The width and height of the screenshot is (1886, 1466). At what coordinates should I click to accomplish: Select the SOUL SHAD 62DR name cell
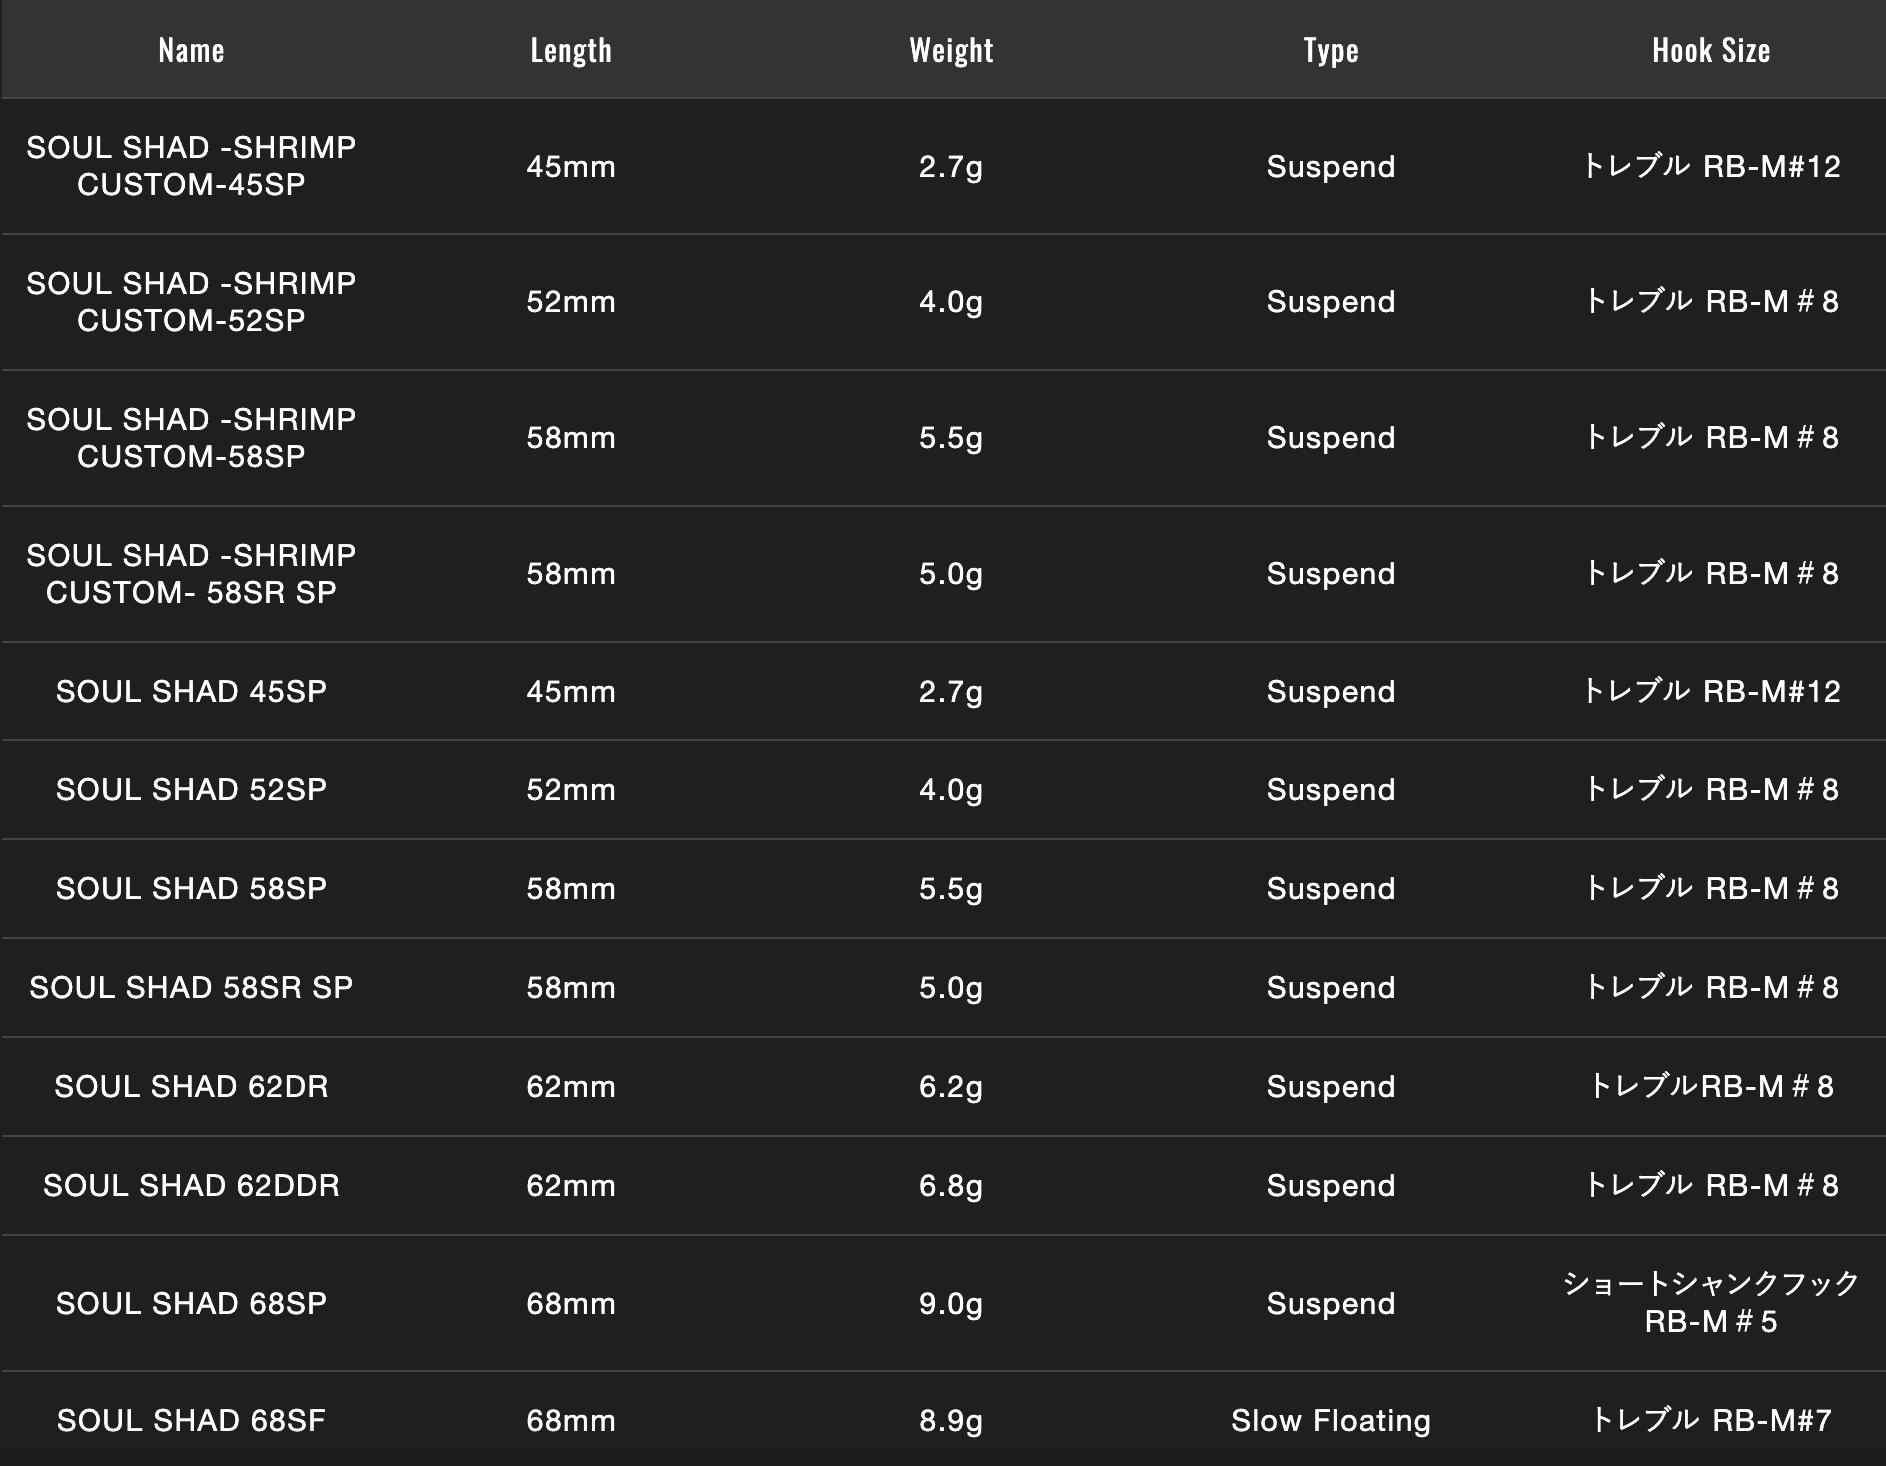click(191, 1086)
